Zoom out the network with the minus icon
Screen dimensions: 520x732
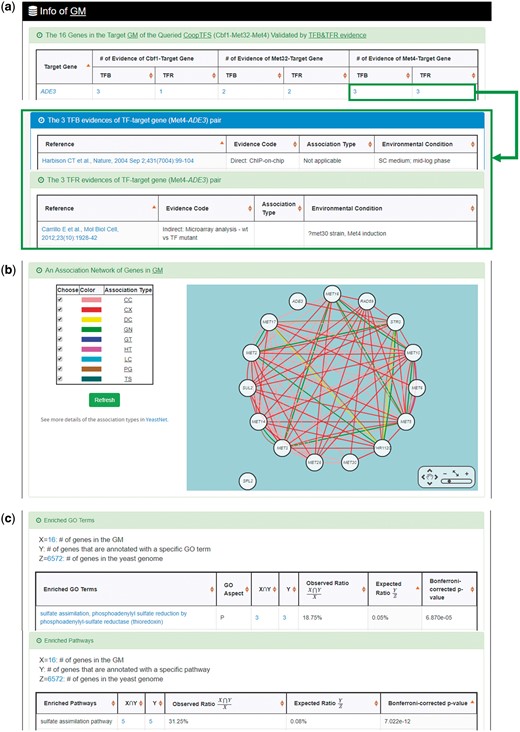pyautogui.click(x=444, y=473)
